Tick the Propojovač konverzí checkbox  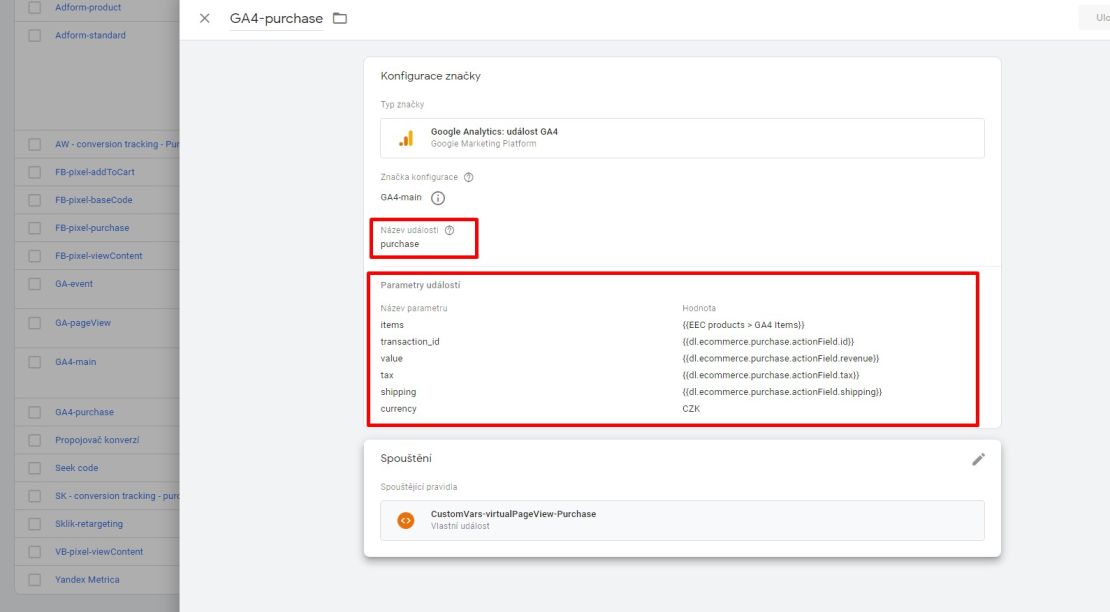[34, 440]
